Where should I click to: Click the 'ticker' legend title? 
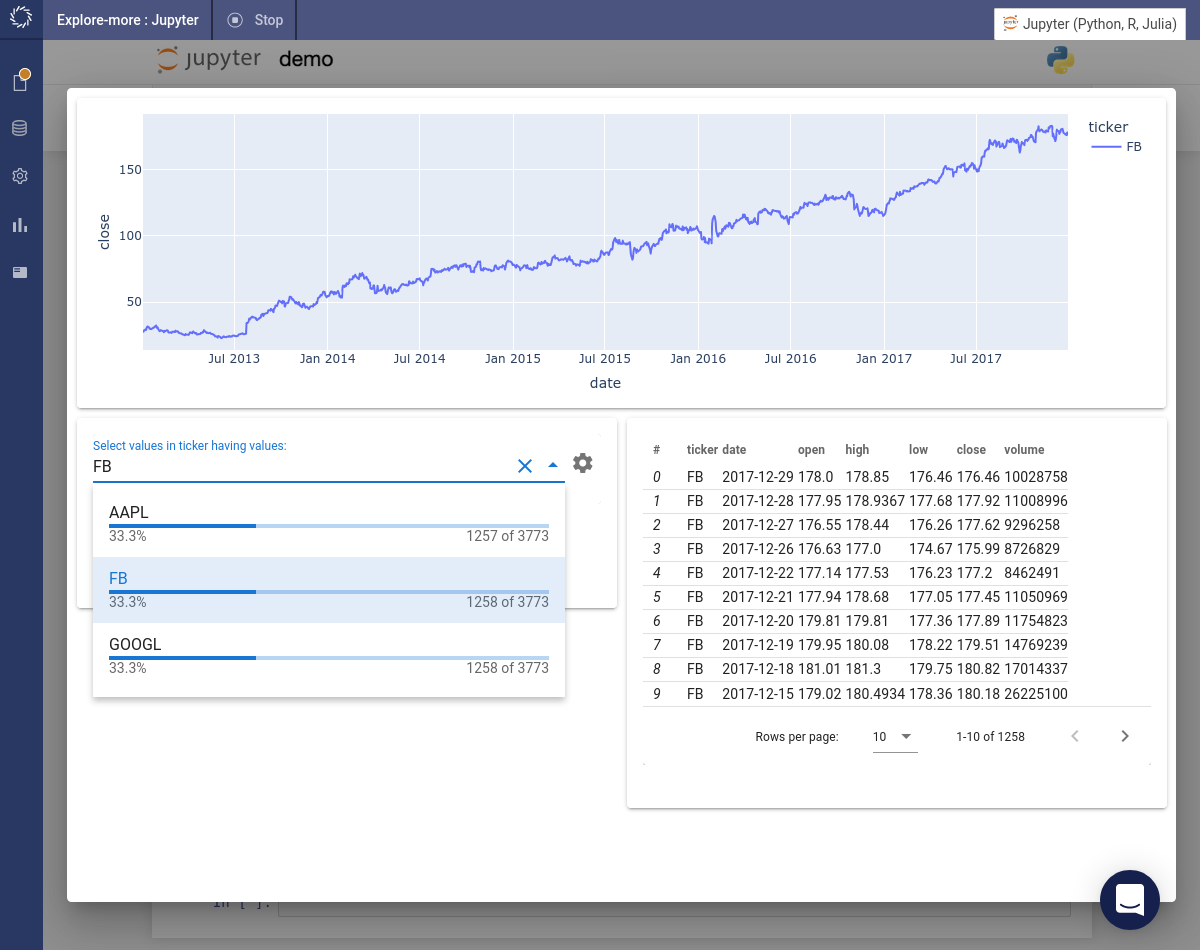1108,127
